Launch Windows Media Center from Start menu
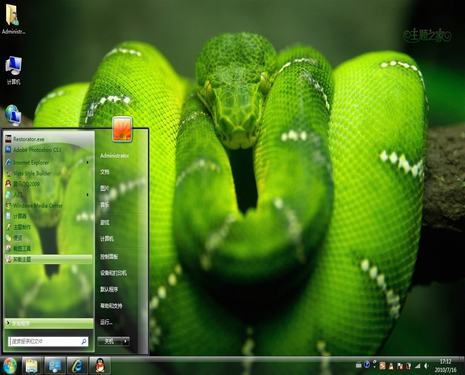The width and height of the screenshot is (465, 375). (x=49, y=205)
